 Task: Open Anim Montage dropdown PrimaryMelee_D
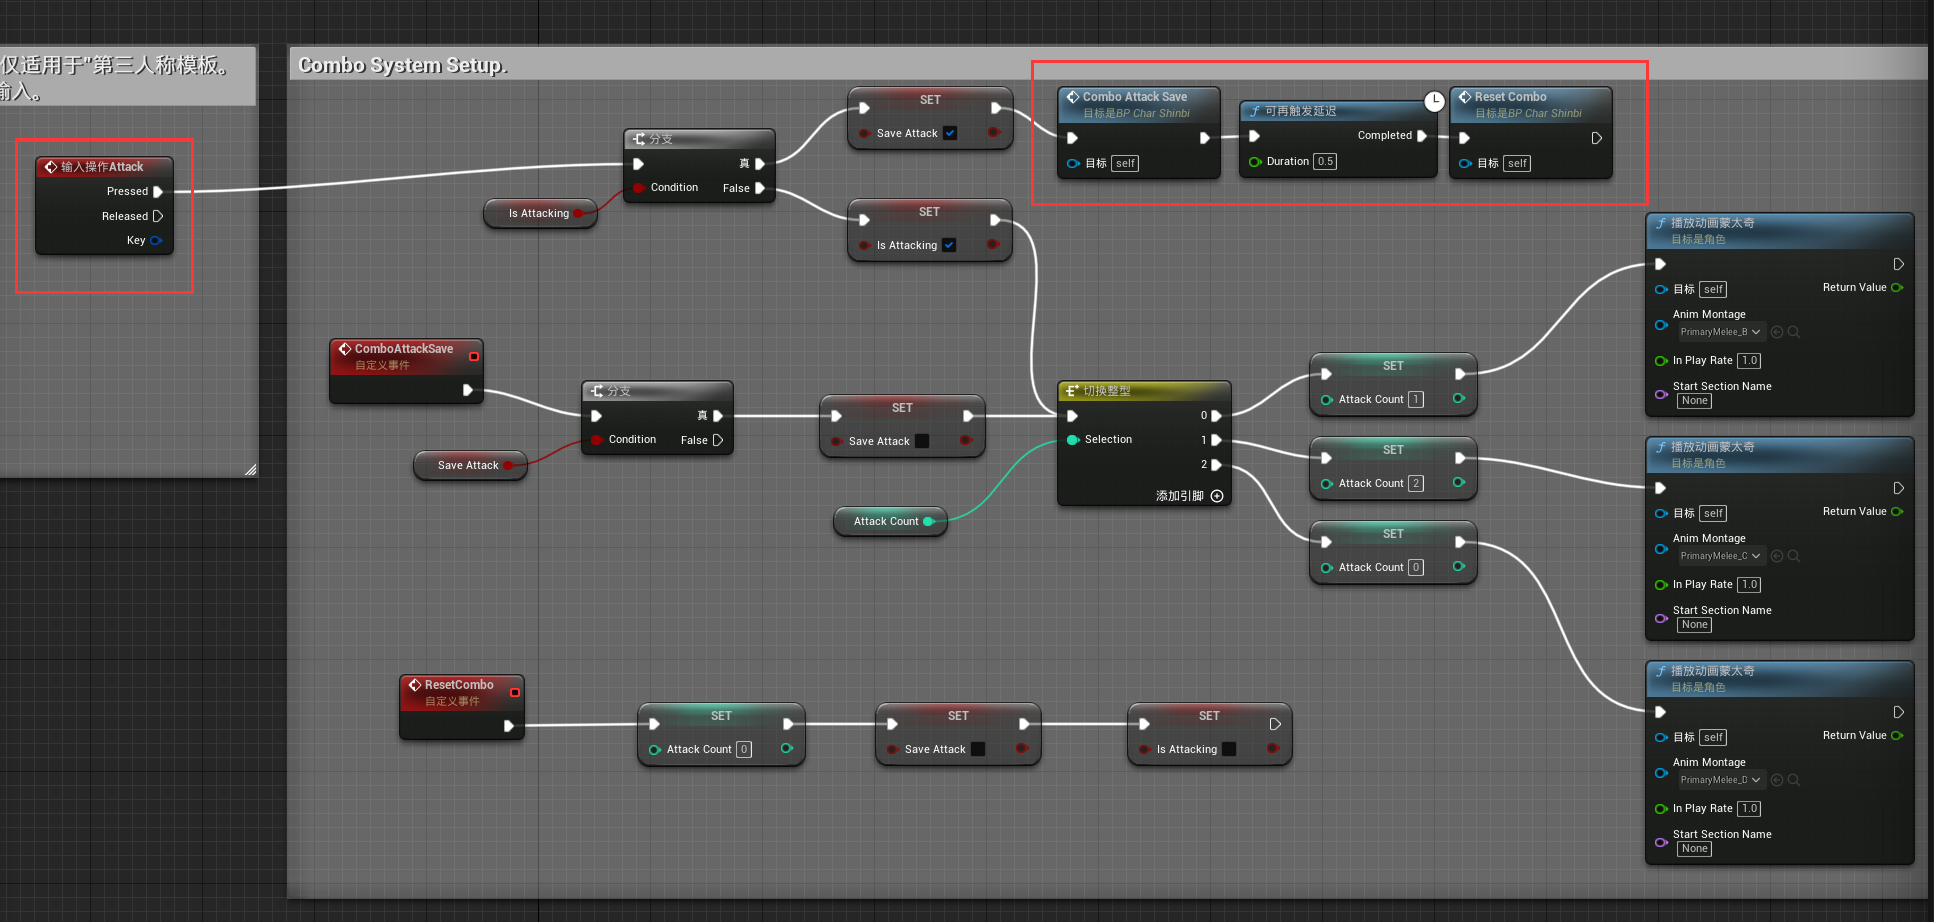(1720, 780)
